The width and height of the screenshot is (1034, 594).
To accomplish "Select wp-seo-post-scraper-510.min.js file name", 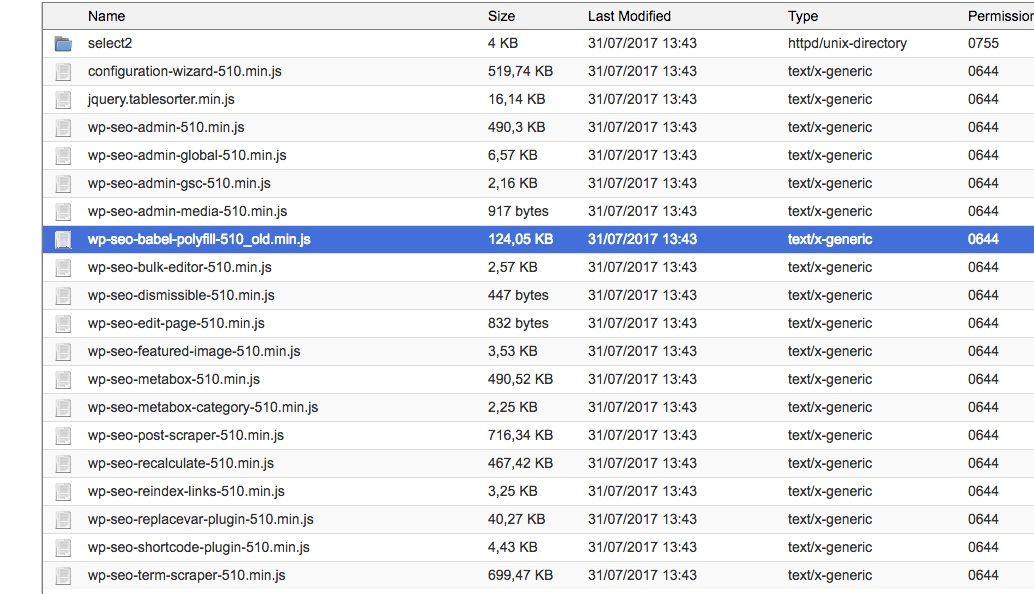I will tap(186, 436).
